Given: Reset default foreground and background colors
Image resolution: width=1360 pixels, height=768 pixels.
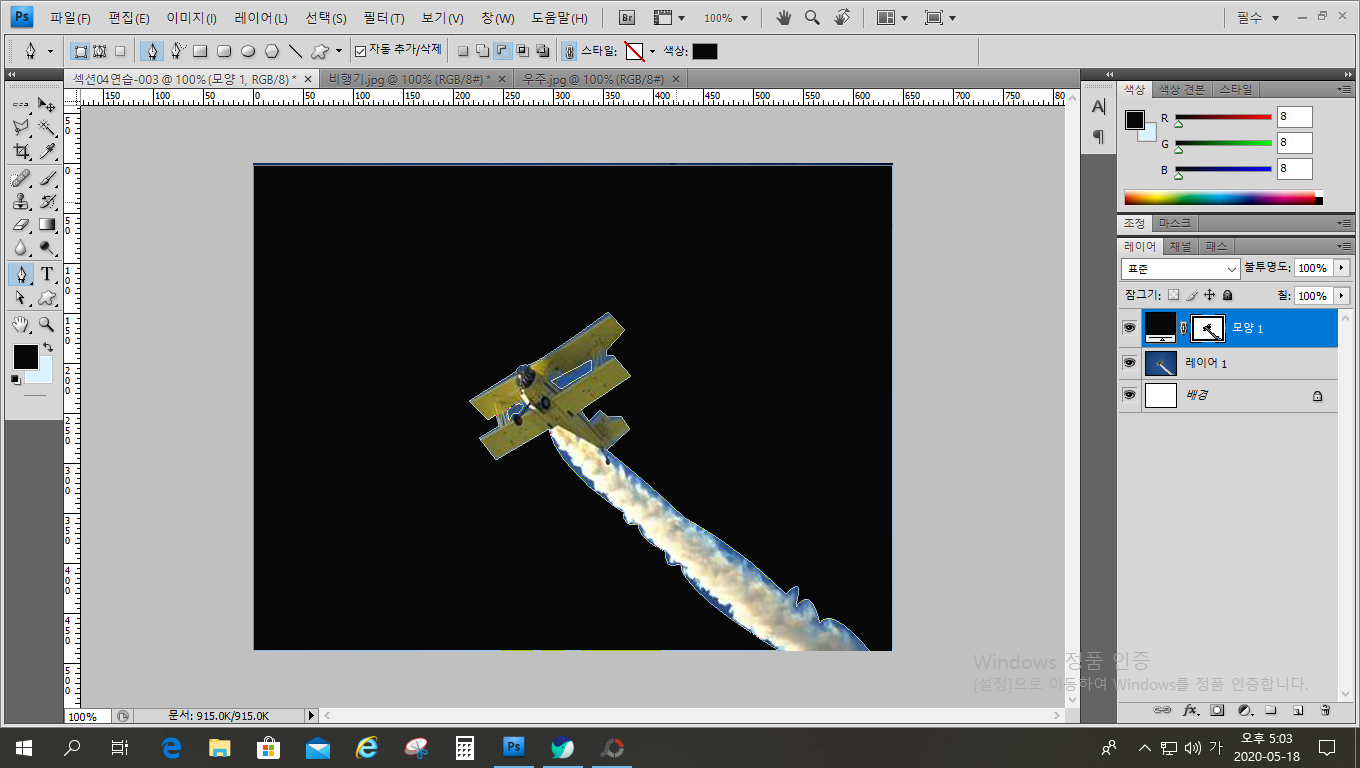Looking at the screenshot, I should point(16,380).
